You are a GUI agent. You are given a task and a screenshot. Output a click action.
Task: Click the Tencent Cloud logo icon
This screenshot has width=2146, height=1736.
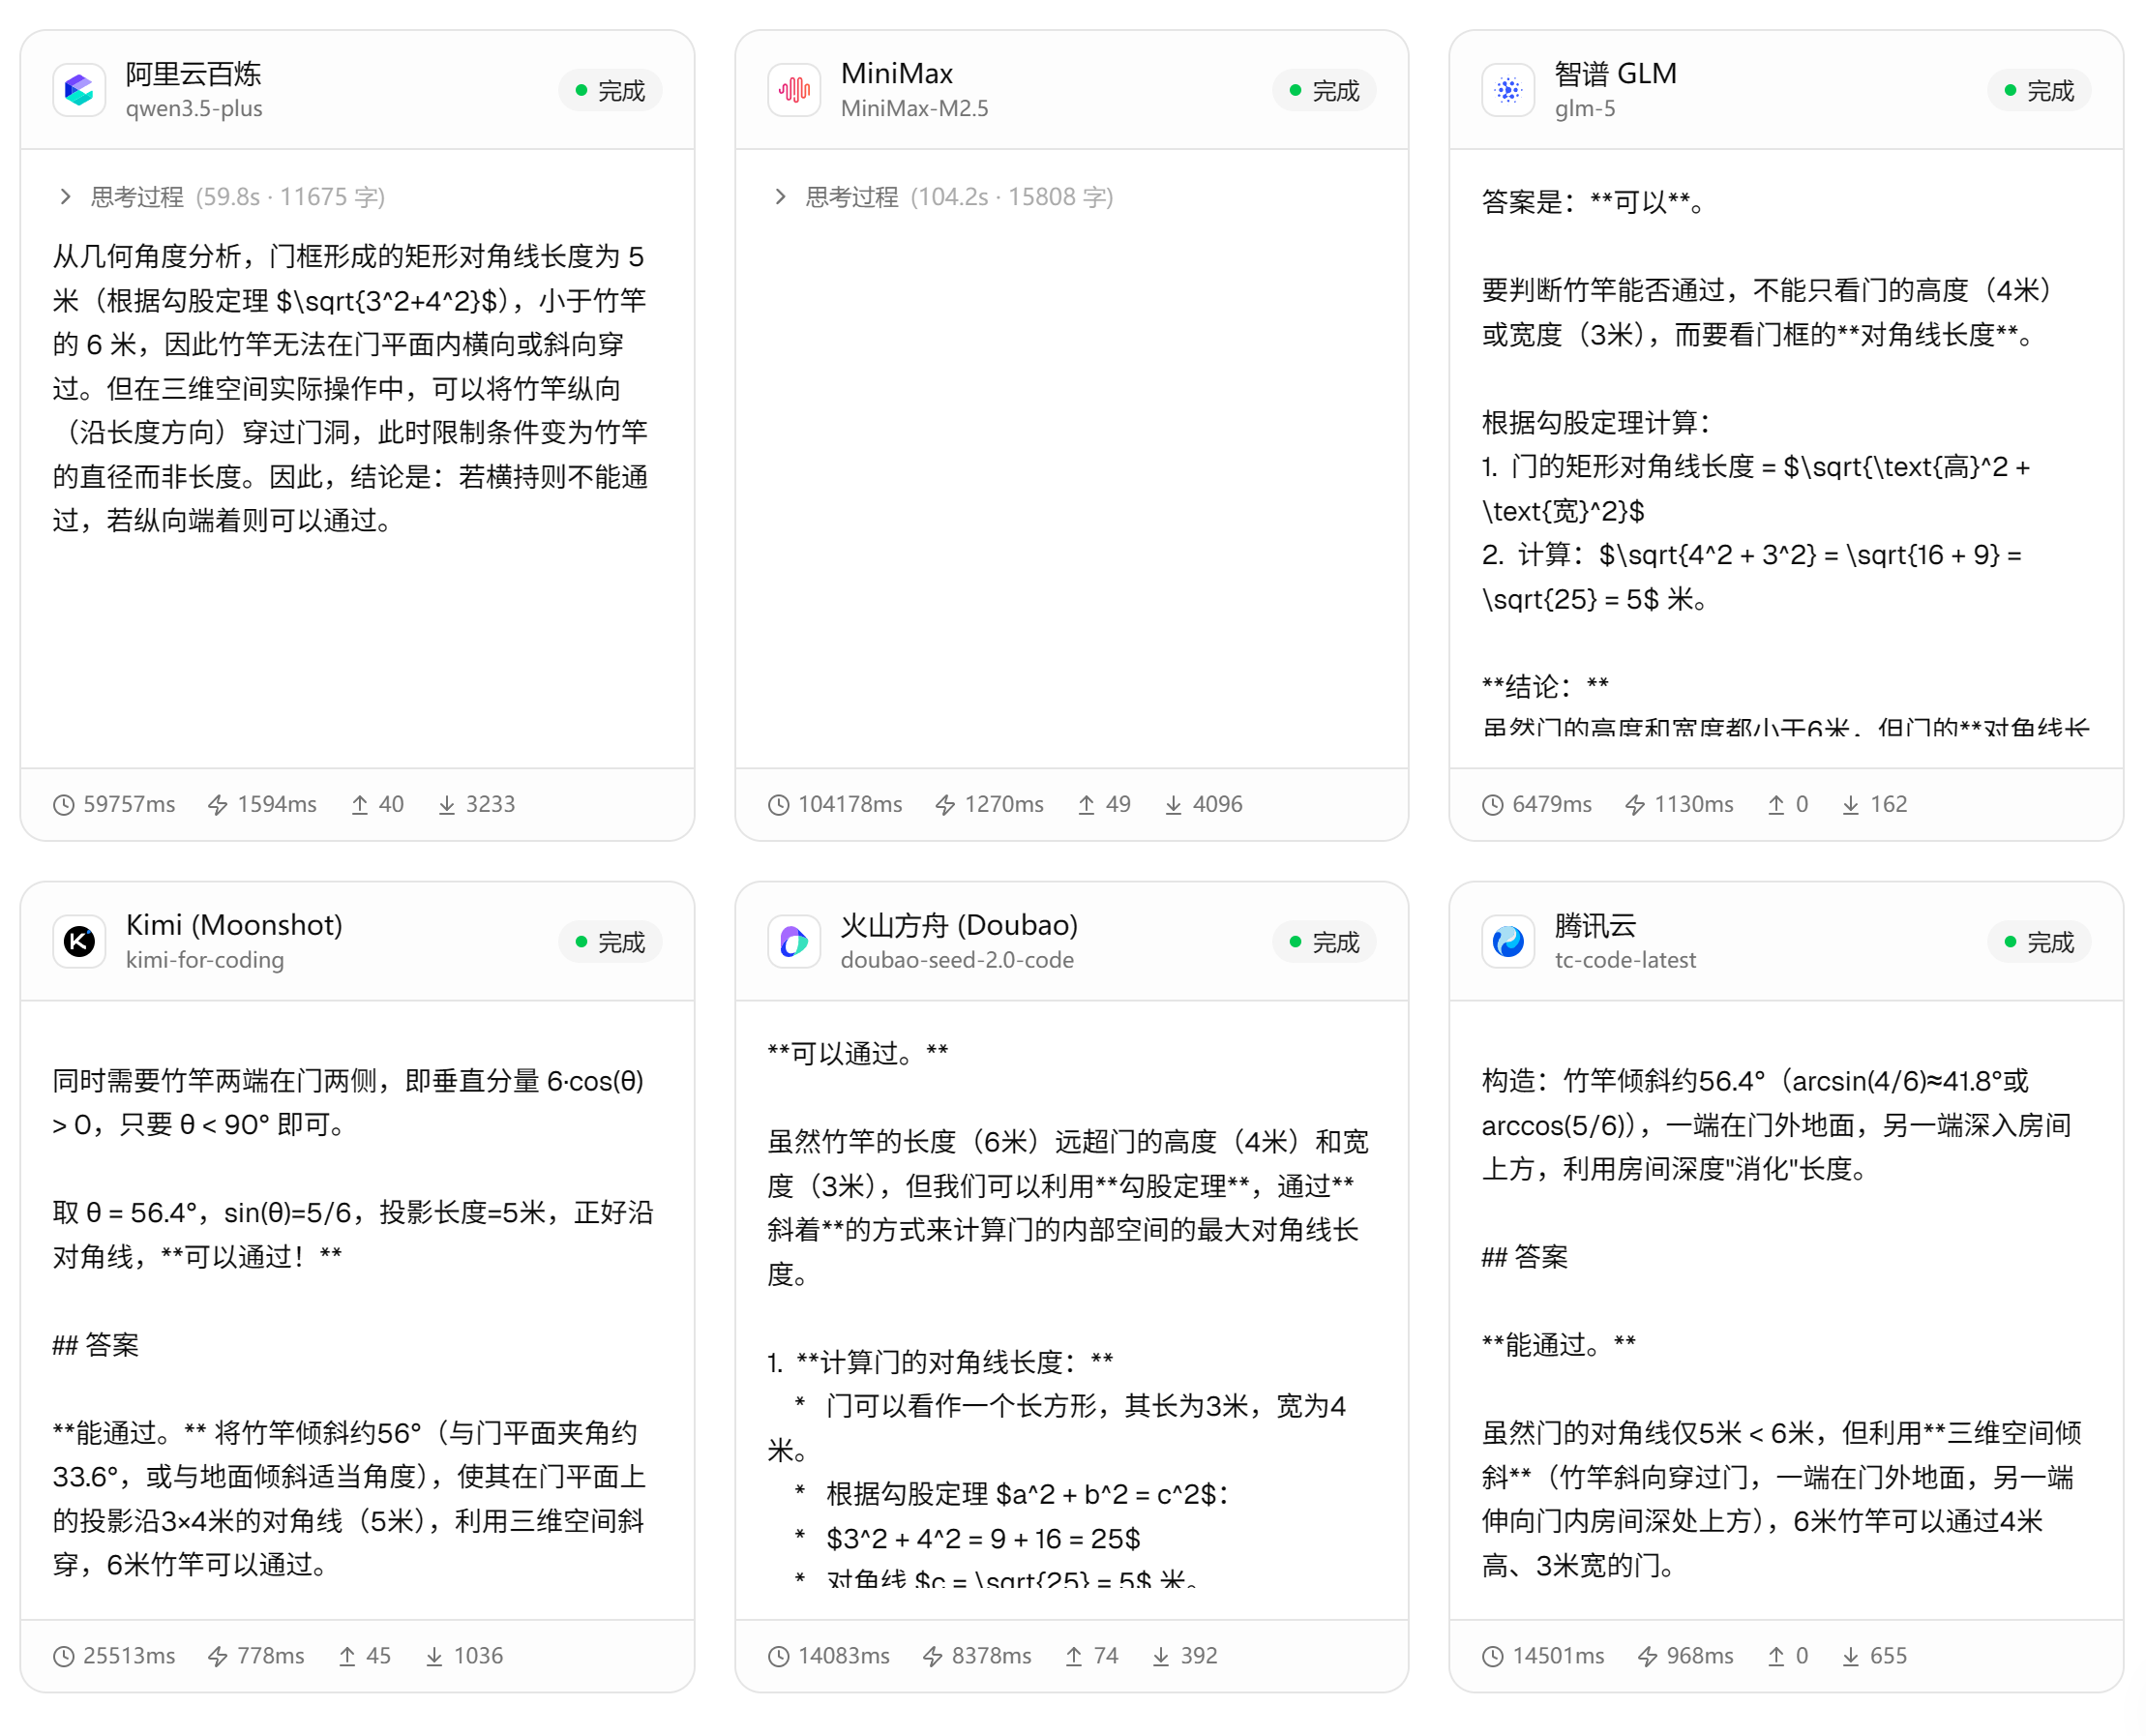[1508, 942]
